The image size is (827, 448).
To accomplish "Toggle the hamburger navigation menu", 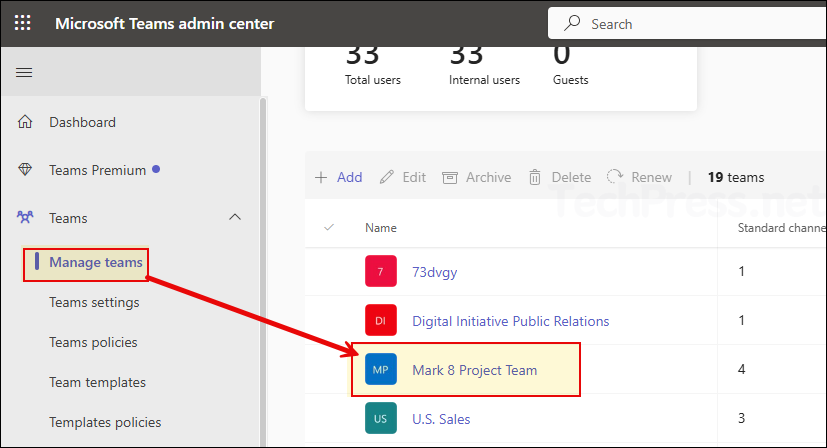I will point(24,72).
